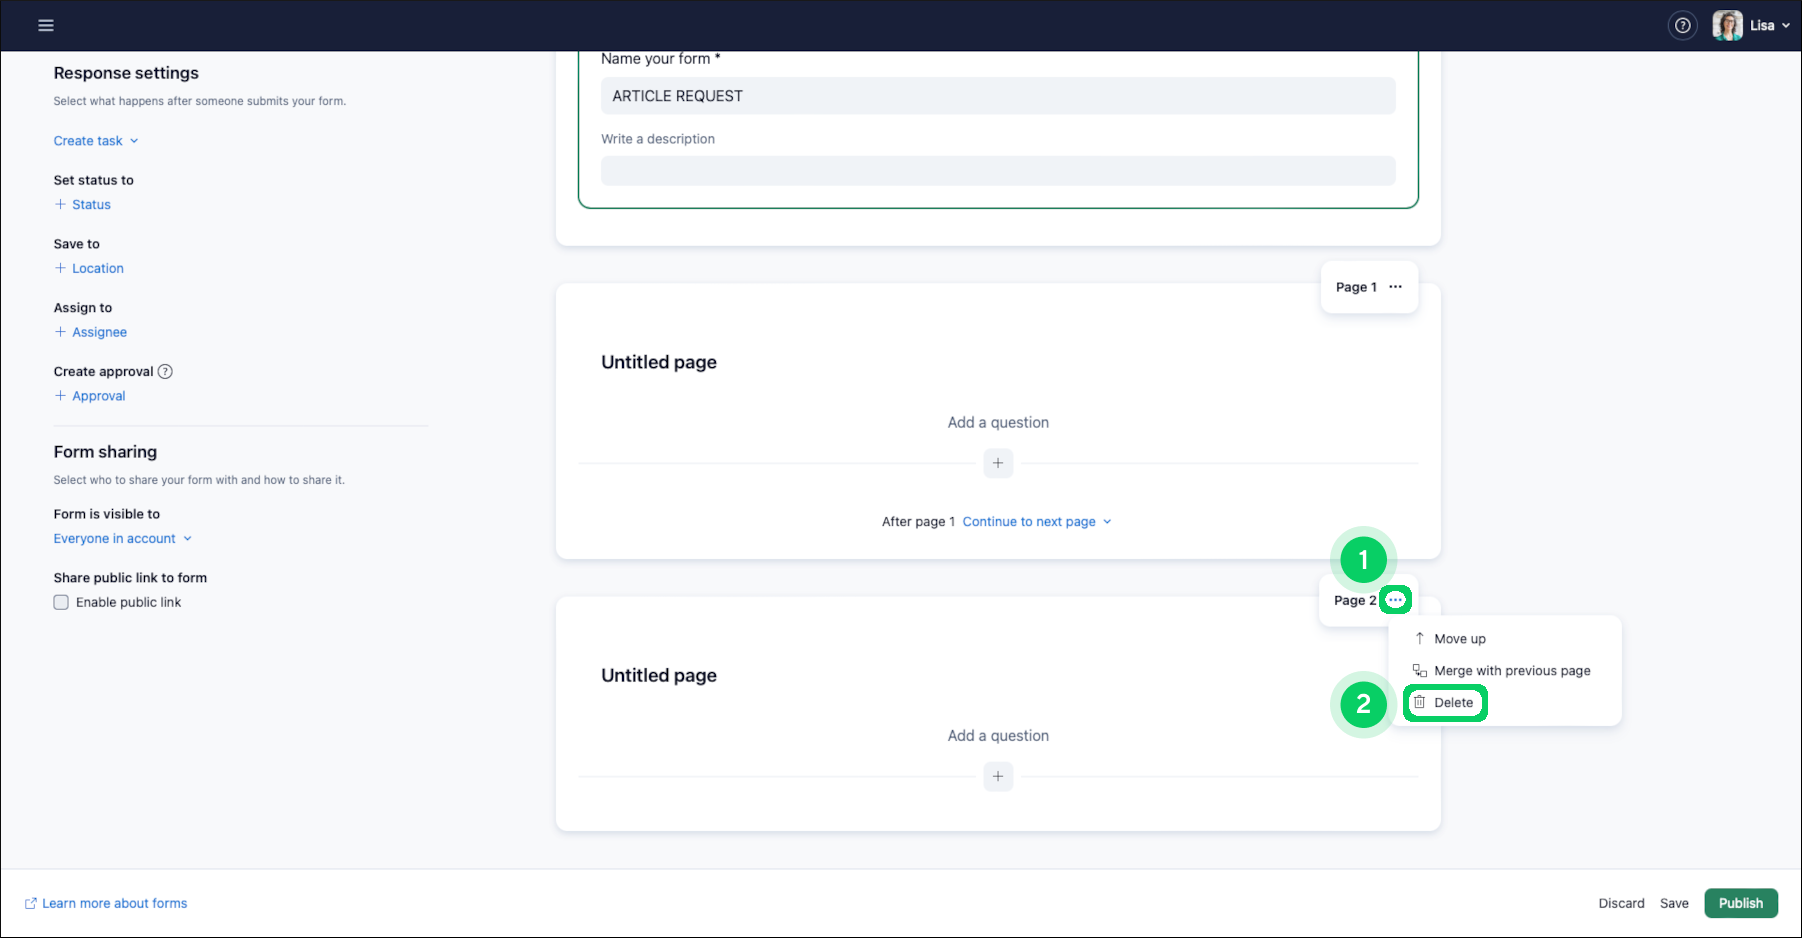1802x938 pixels.
Task: Select Move up from the page menu
Action: tap(1459, 638)
